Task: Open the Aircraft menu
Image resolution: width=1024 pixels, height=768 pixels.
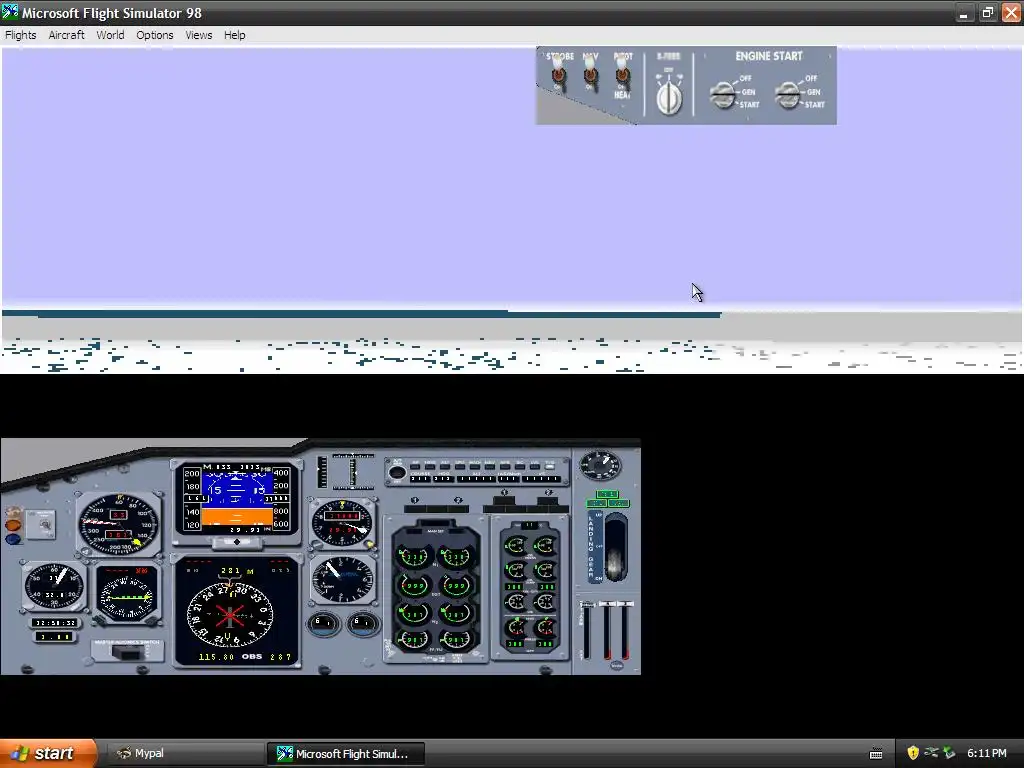Action: coord(67,35)
